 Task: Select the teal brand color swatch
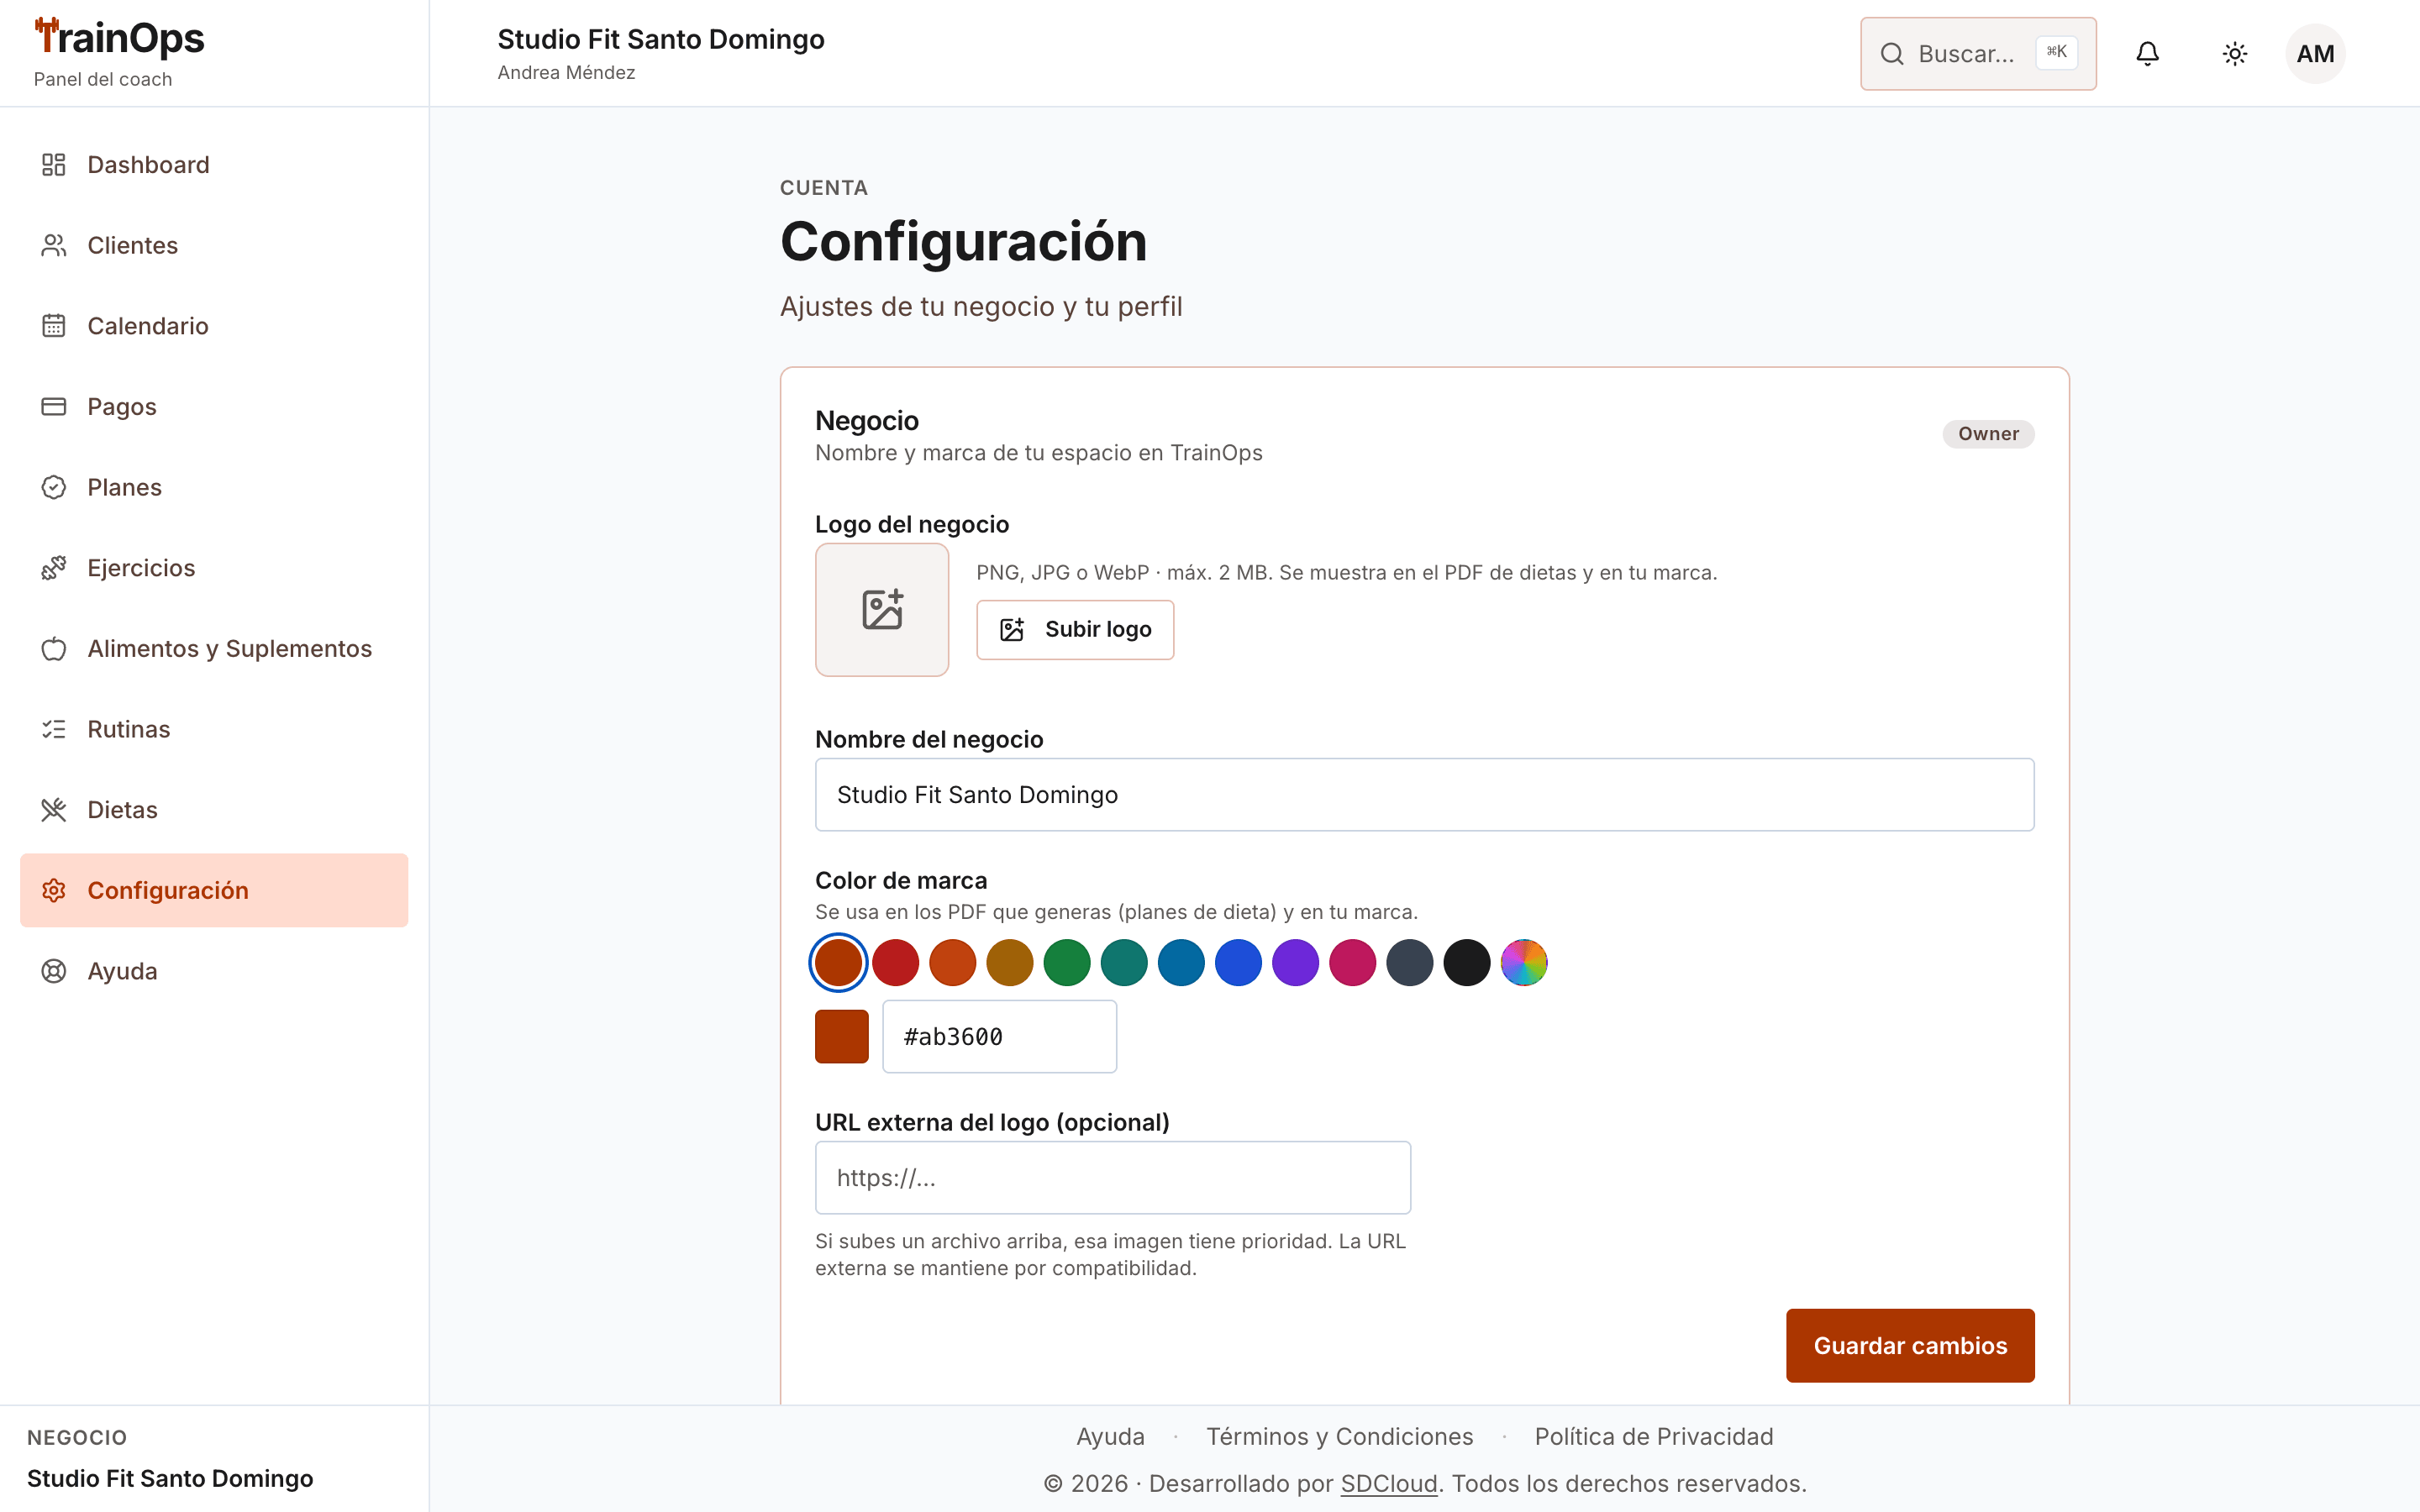pyautogui.click(x=1124, y=962)
